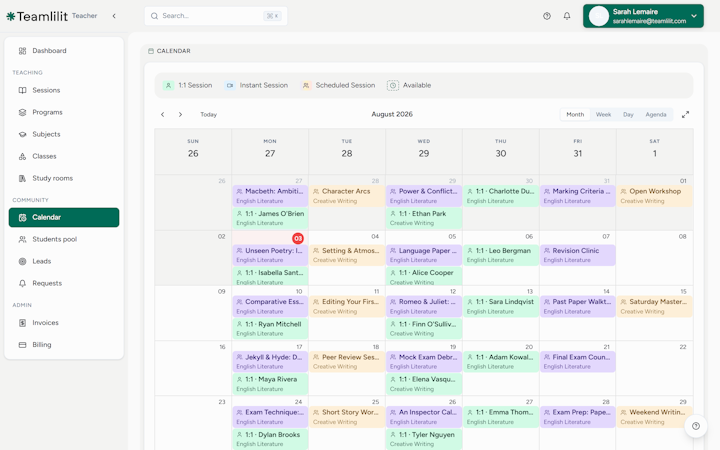The height and width of the screenshot is (450, 720).
Task: Open the Revision Clinic event
Action: 578,255
